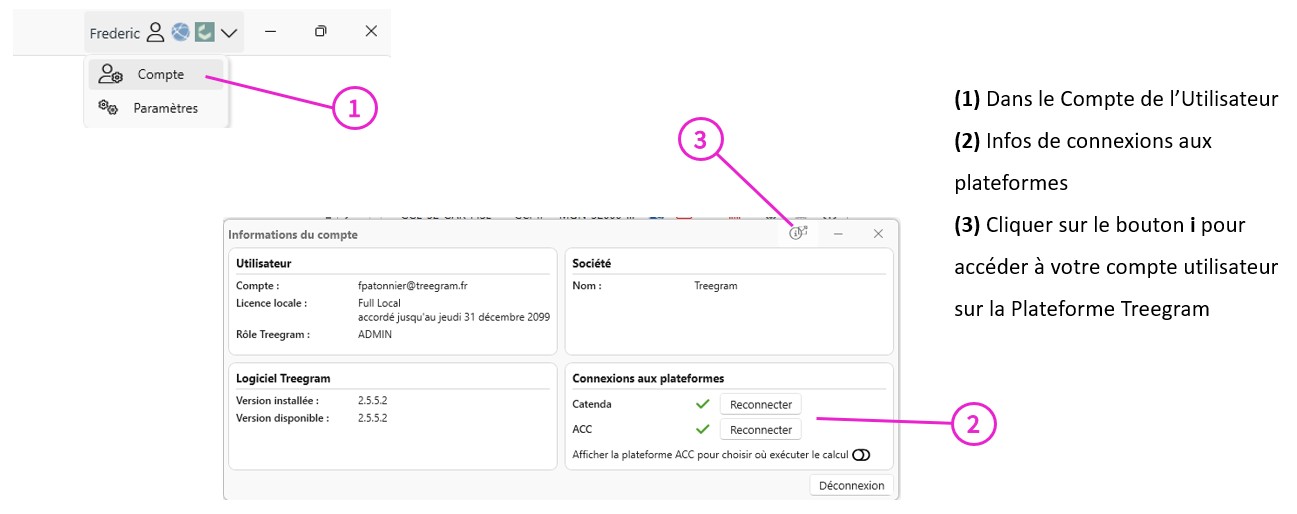1297x514 pixels.
Task: Click the email address fpatonnier@treegram.fr
Action: (x=412, y=286)
